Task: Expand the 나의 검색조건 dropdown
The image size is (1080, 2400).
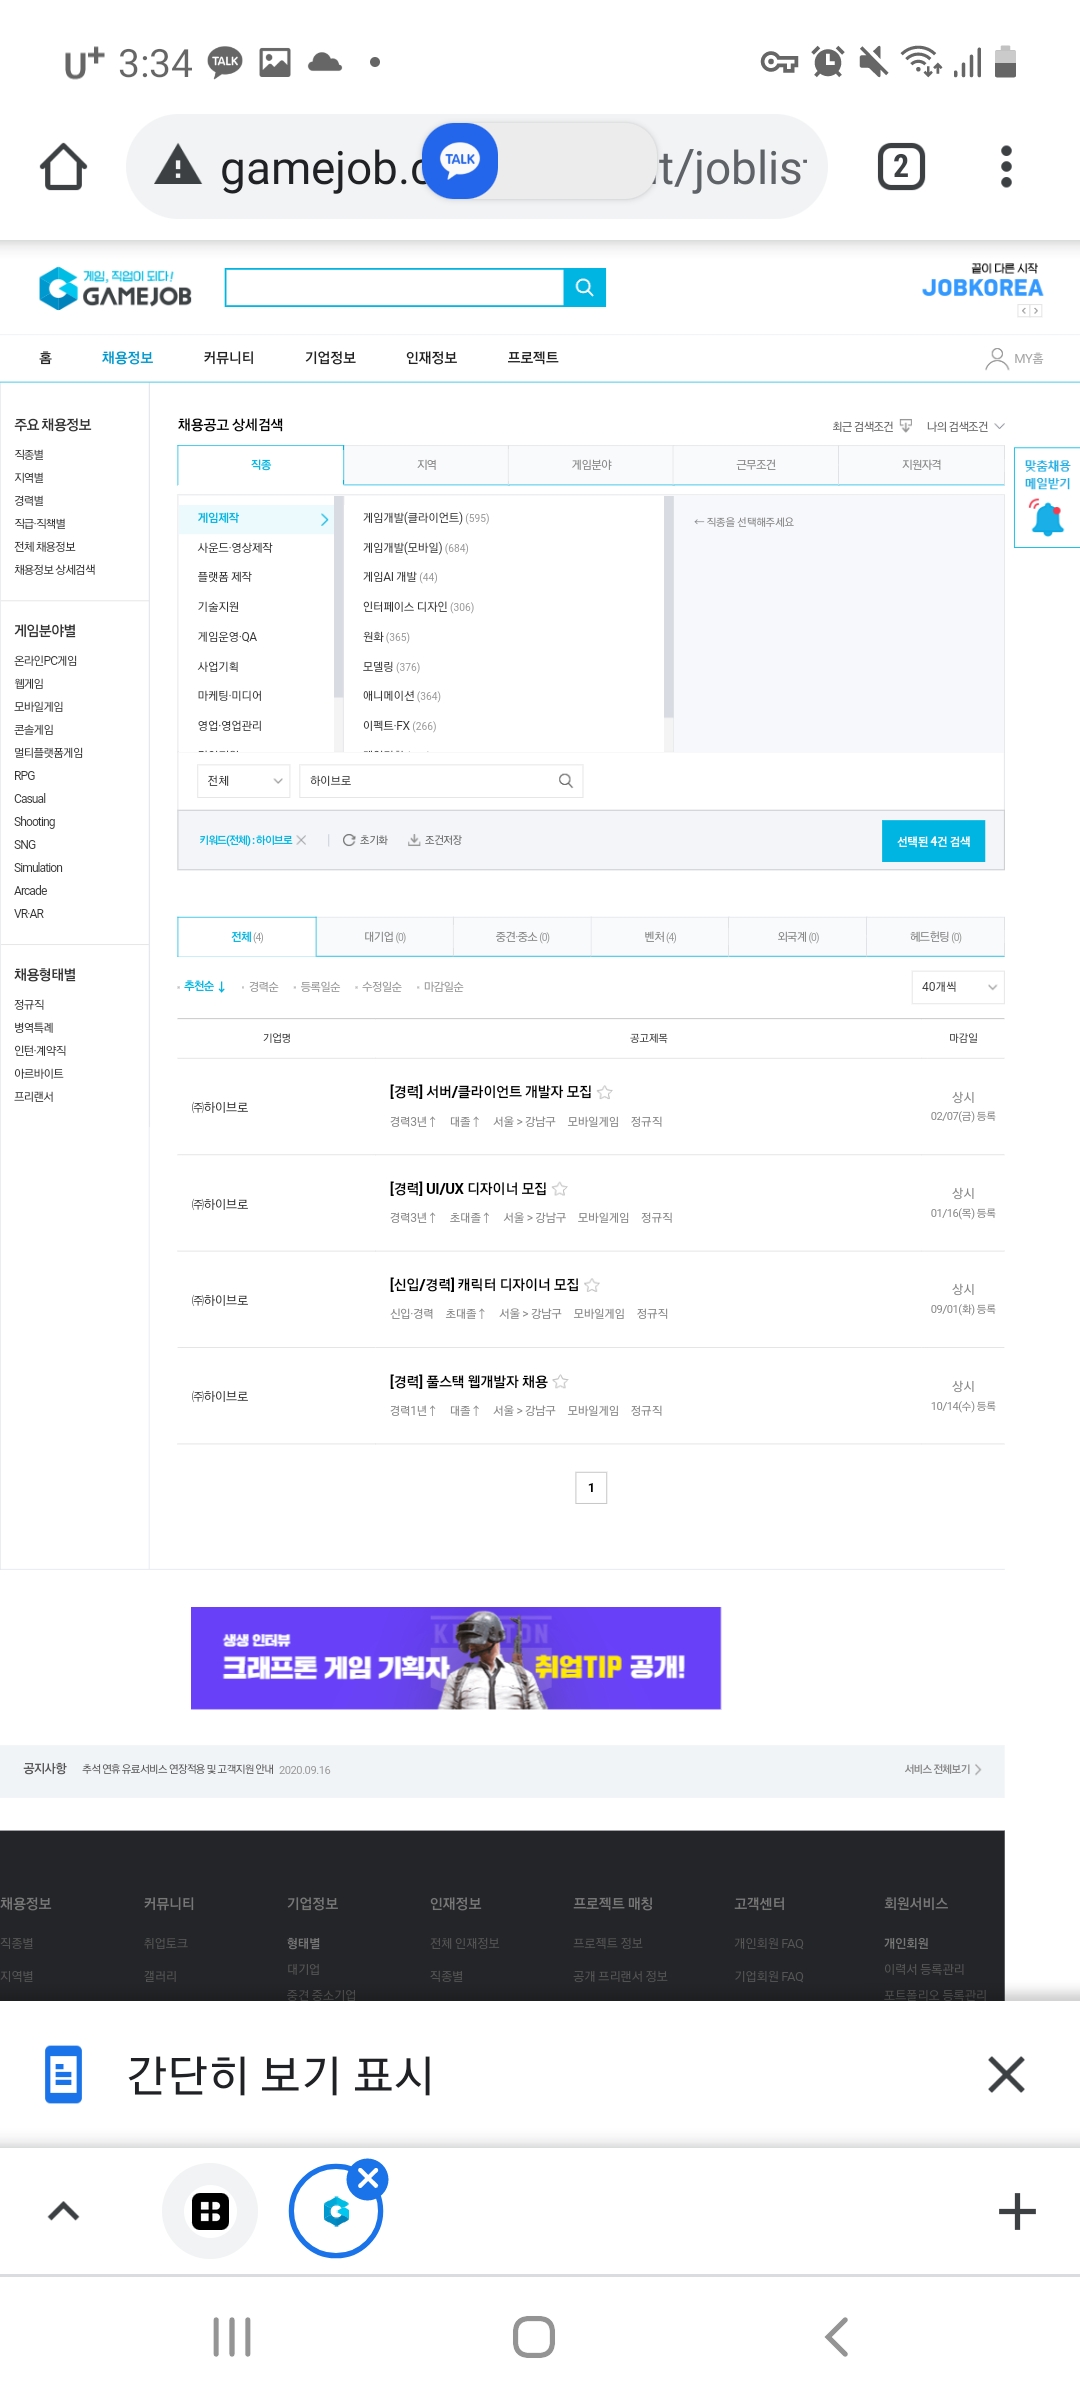Action: [965, 427]
